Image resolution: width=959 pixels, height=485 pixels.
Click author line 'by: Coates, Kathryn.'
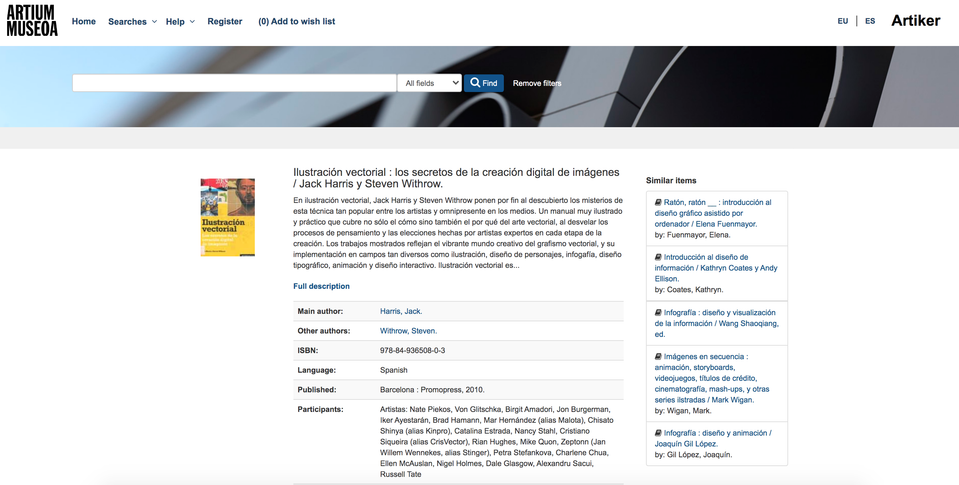pos(689,290)
